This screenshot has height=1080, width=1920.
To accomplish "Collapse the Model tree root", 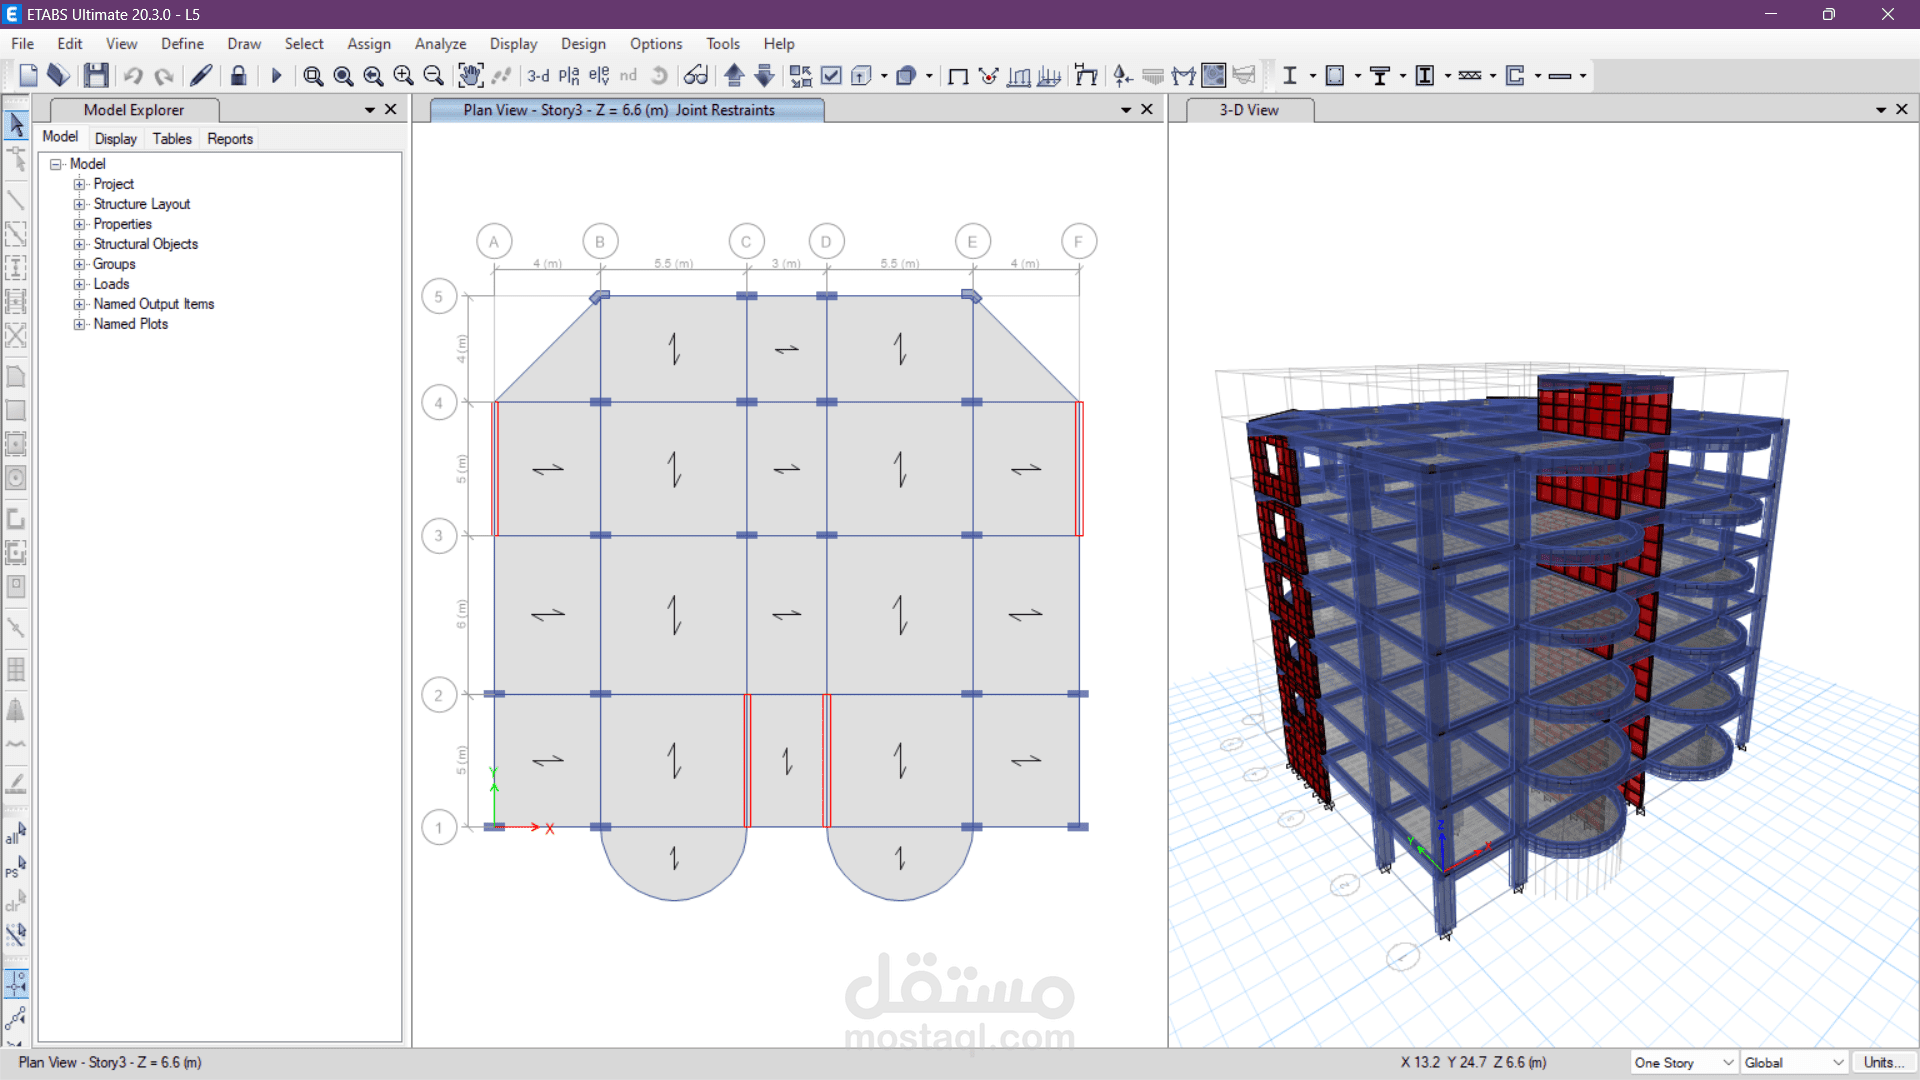I will (x=56, y=164).
